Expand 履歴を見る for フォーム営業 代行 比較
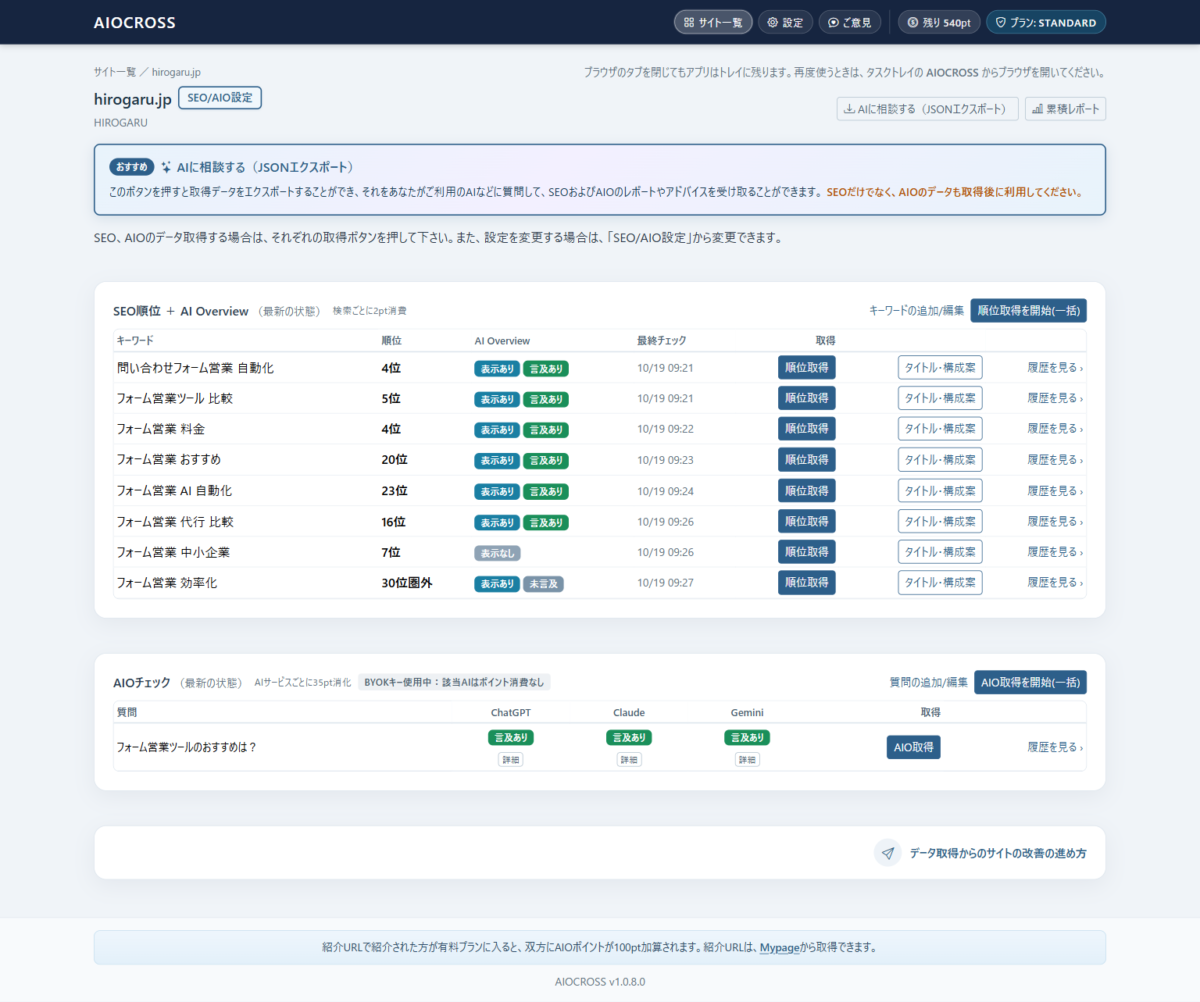Image resolution: width=1200 pixels, height=1002 pixels. click(x=1055, y=522)
